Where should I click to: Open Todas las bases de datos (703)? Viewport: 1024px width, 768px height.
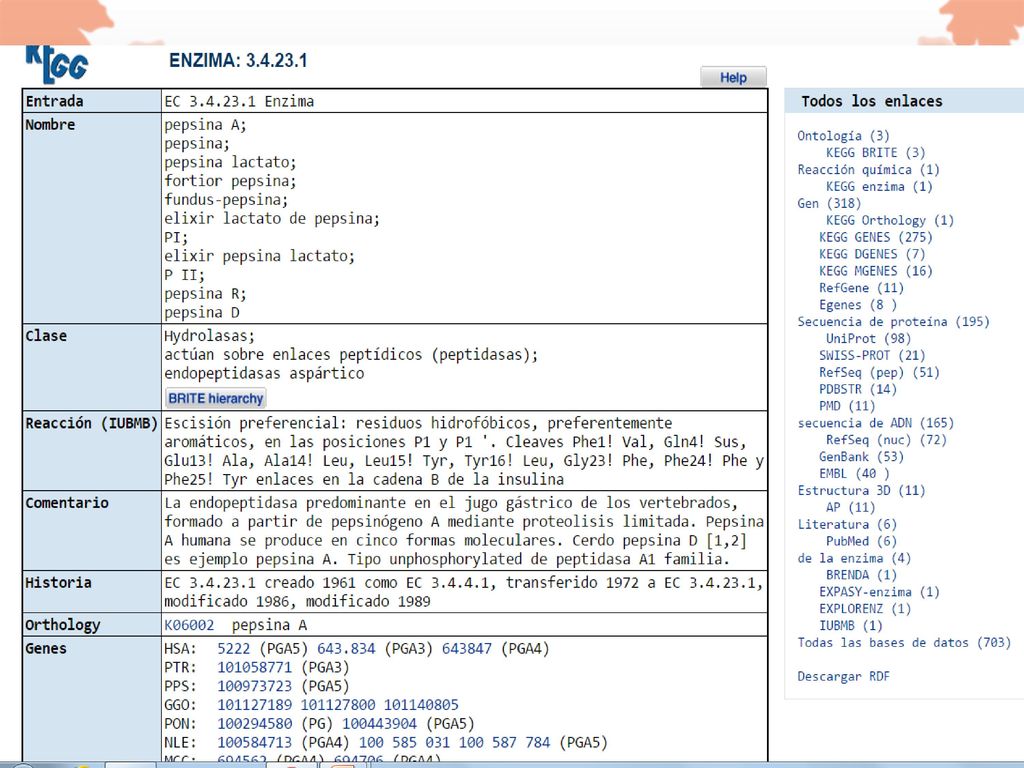pyautogui.click(x=904, y=643)
